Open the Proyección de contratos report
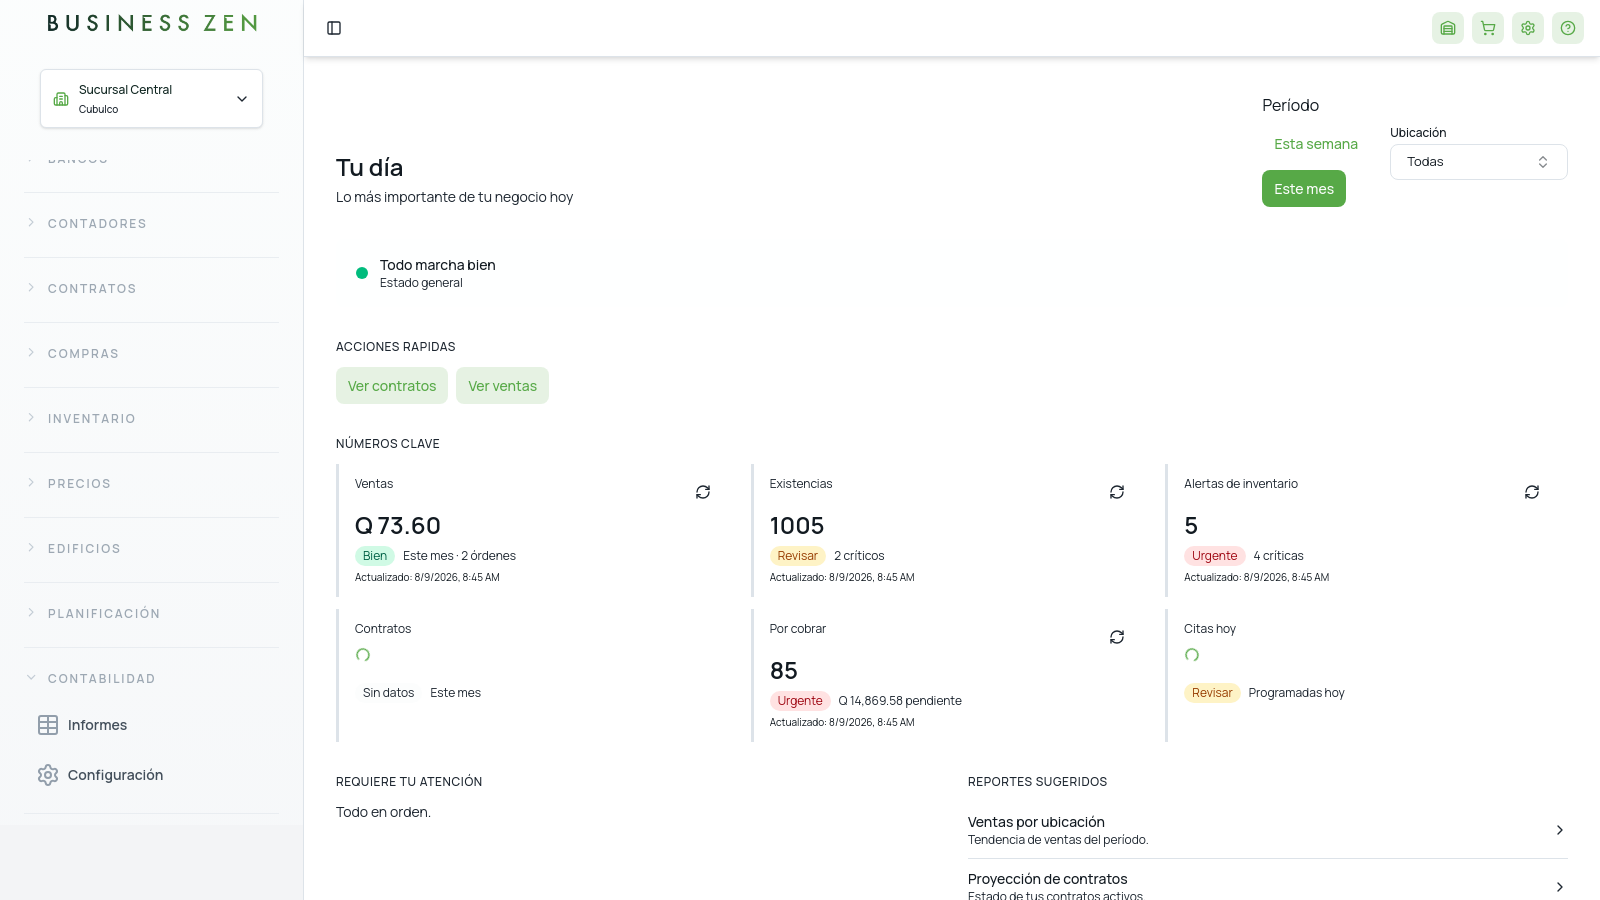1600x900 pixels. click(x=1267, y=886)
